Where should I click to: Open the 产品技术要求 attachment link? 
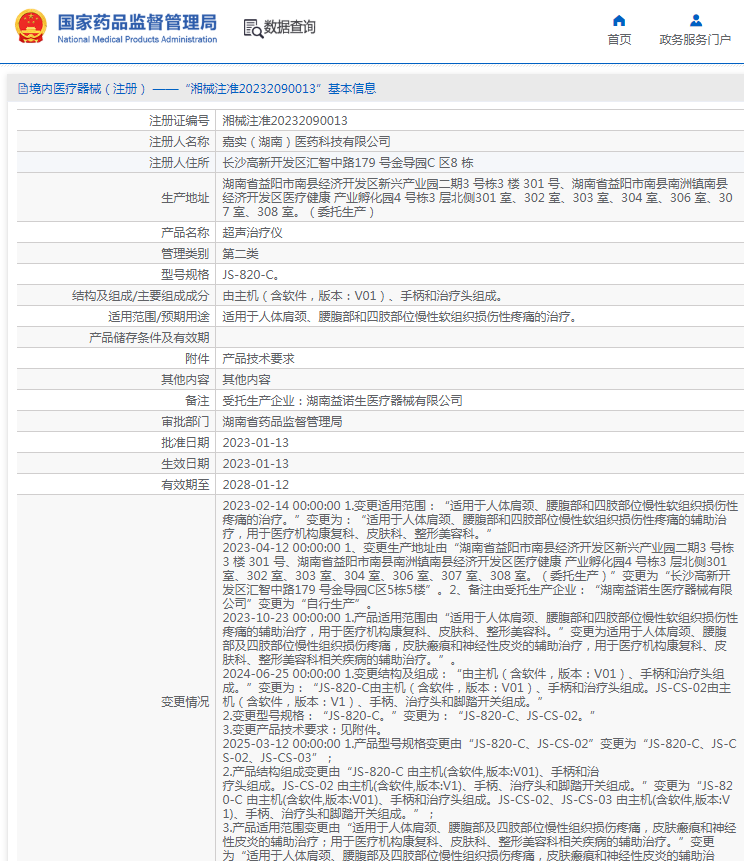[x=258, y=359]
